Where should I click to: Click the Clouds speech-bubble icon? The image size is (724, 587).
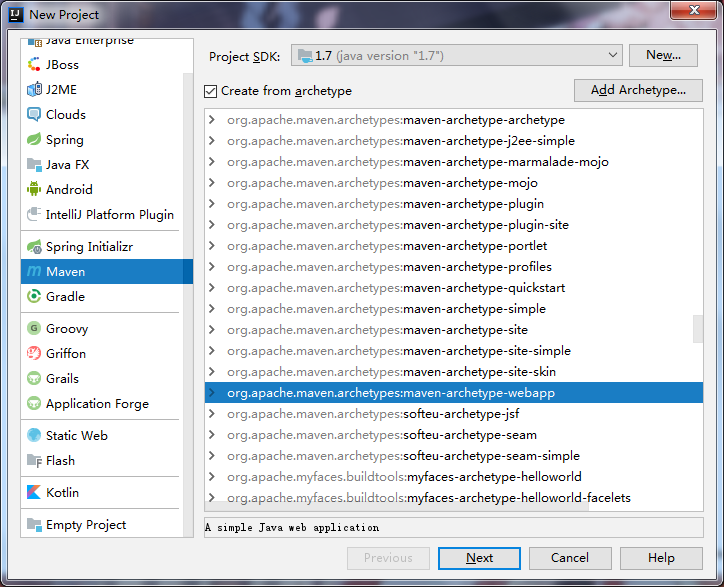coord(34,115)
